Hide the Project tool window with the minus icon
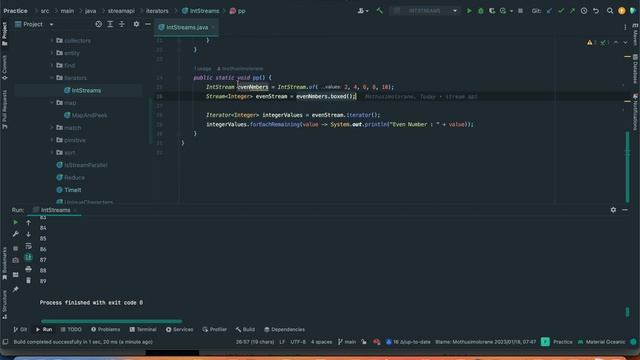The height and width of the screenshot is (360, 640). pos(148,24)
